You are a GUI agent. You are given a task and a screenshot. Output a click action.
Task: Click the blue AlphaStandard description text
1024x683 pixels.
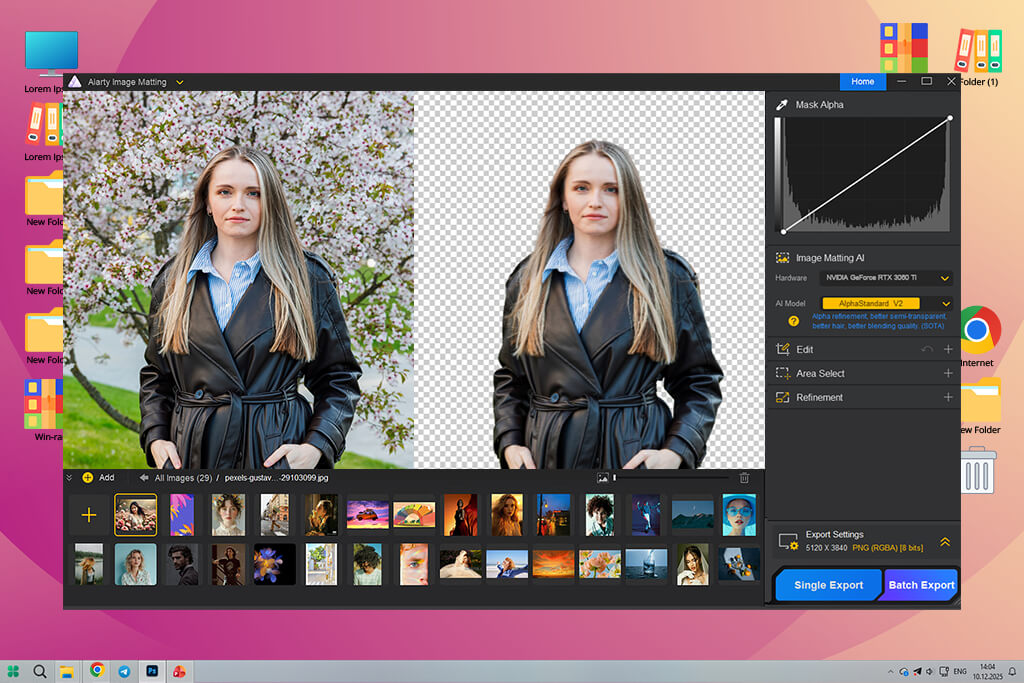click(x=878, y=321)
